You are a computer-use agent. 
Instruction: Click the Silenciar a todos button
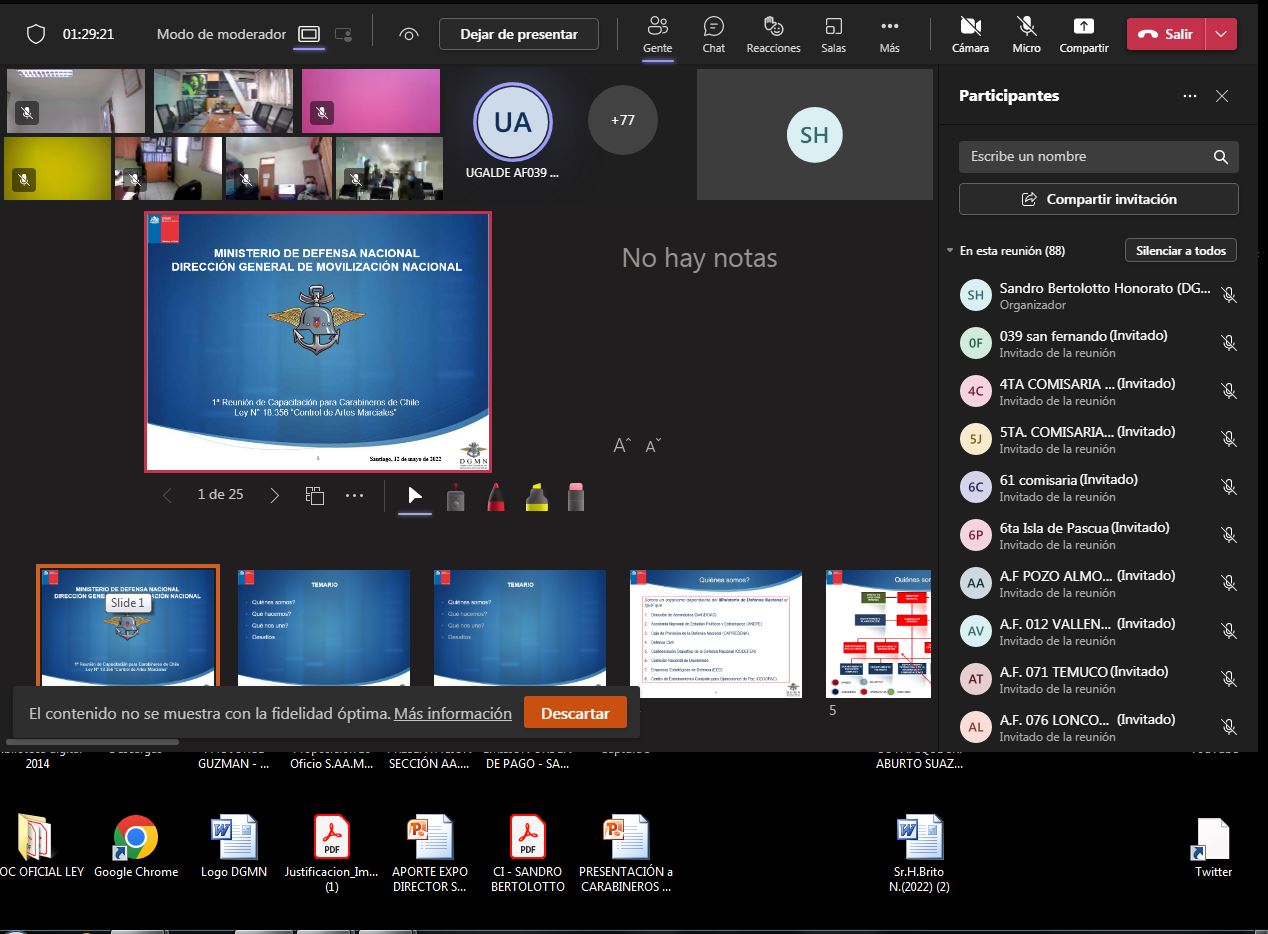tap(1181, 251)
